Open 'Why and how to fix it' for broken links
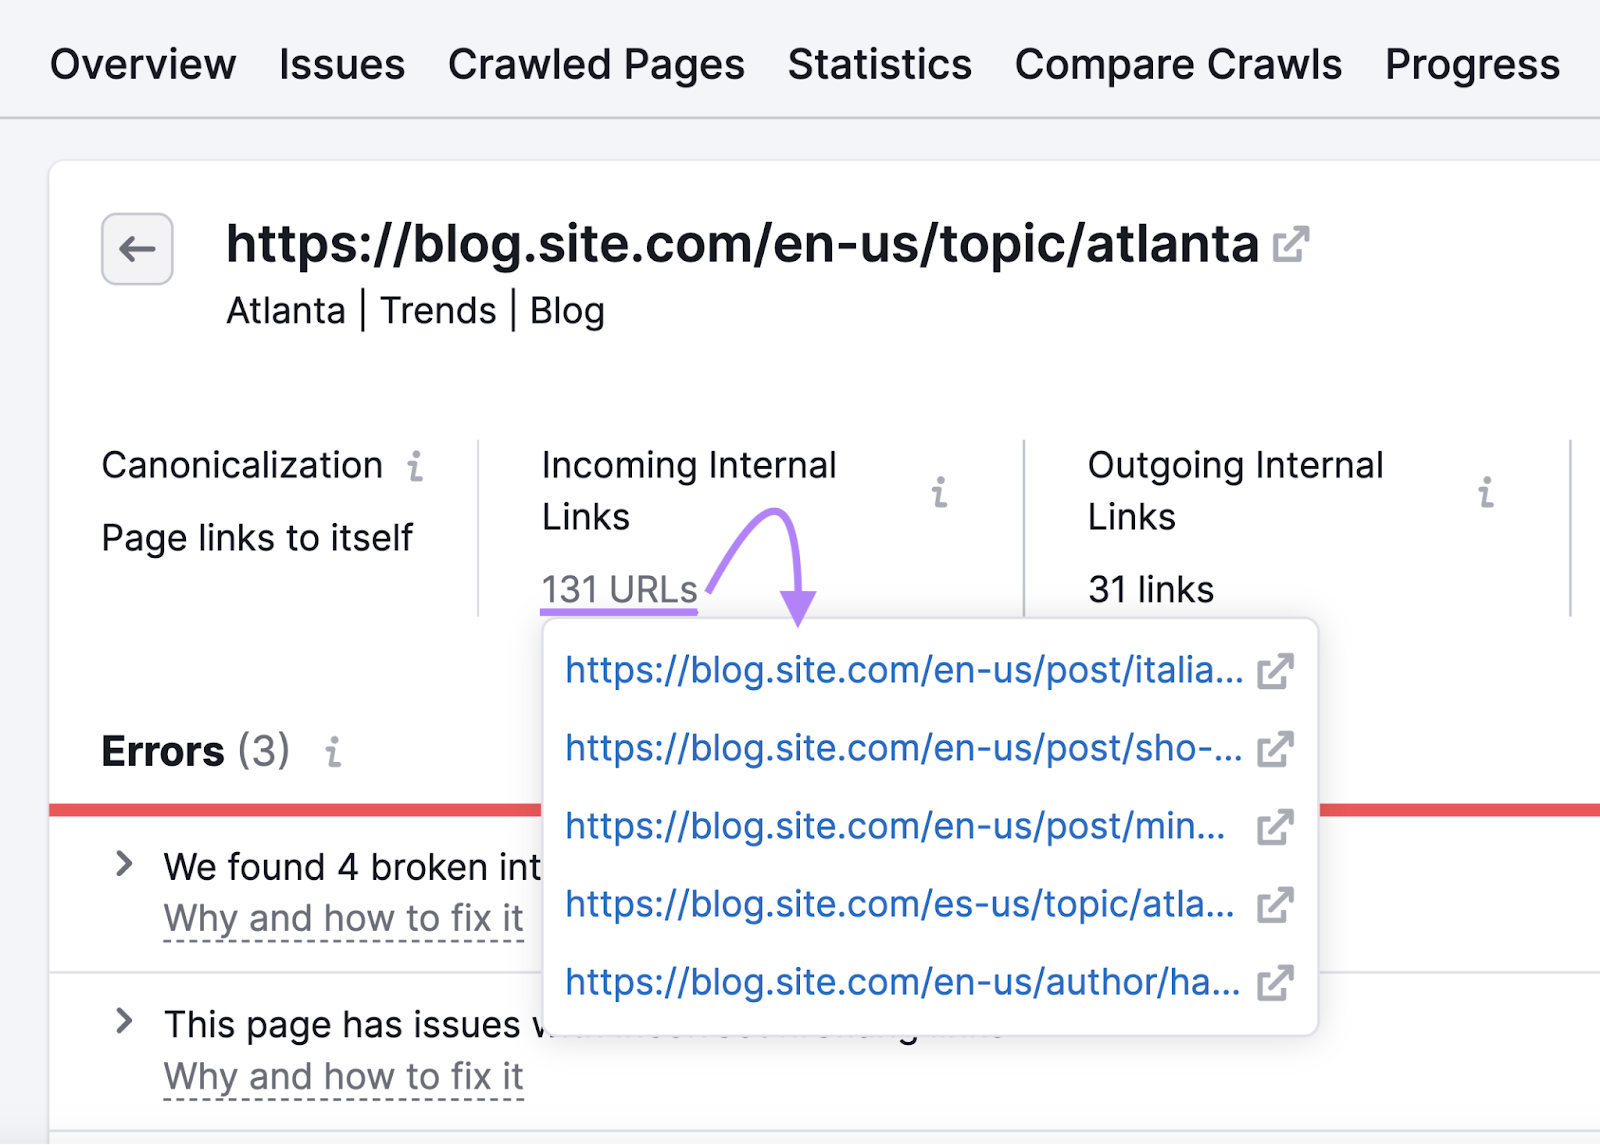The height and width of the screenshot is (1145, 1600). 343,918
